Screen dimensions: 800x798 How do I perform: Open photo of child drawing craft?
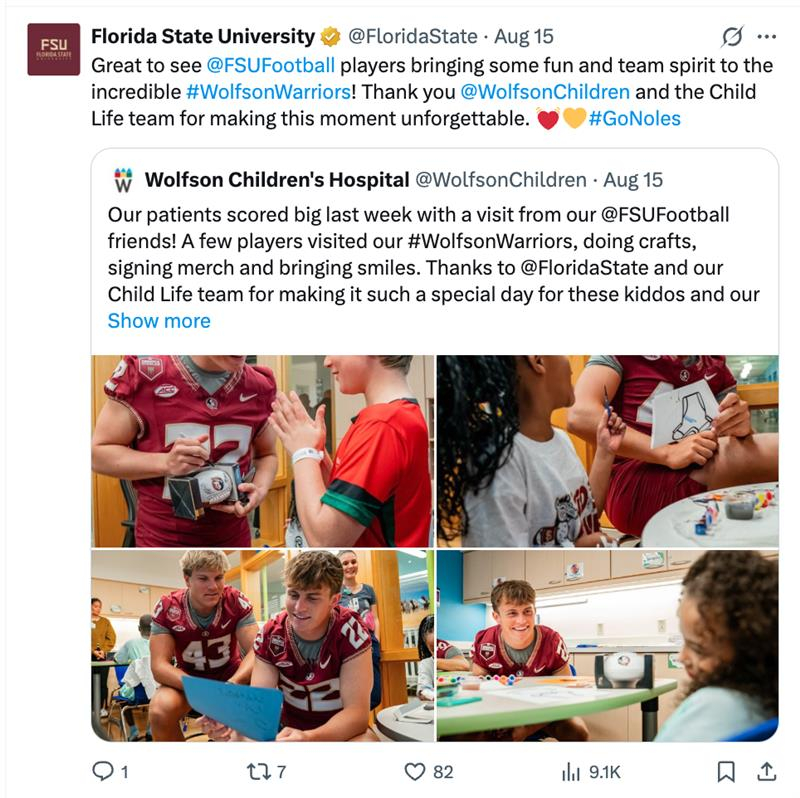[607, 450]
